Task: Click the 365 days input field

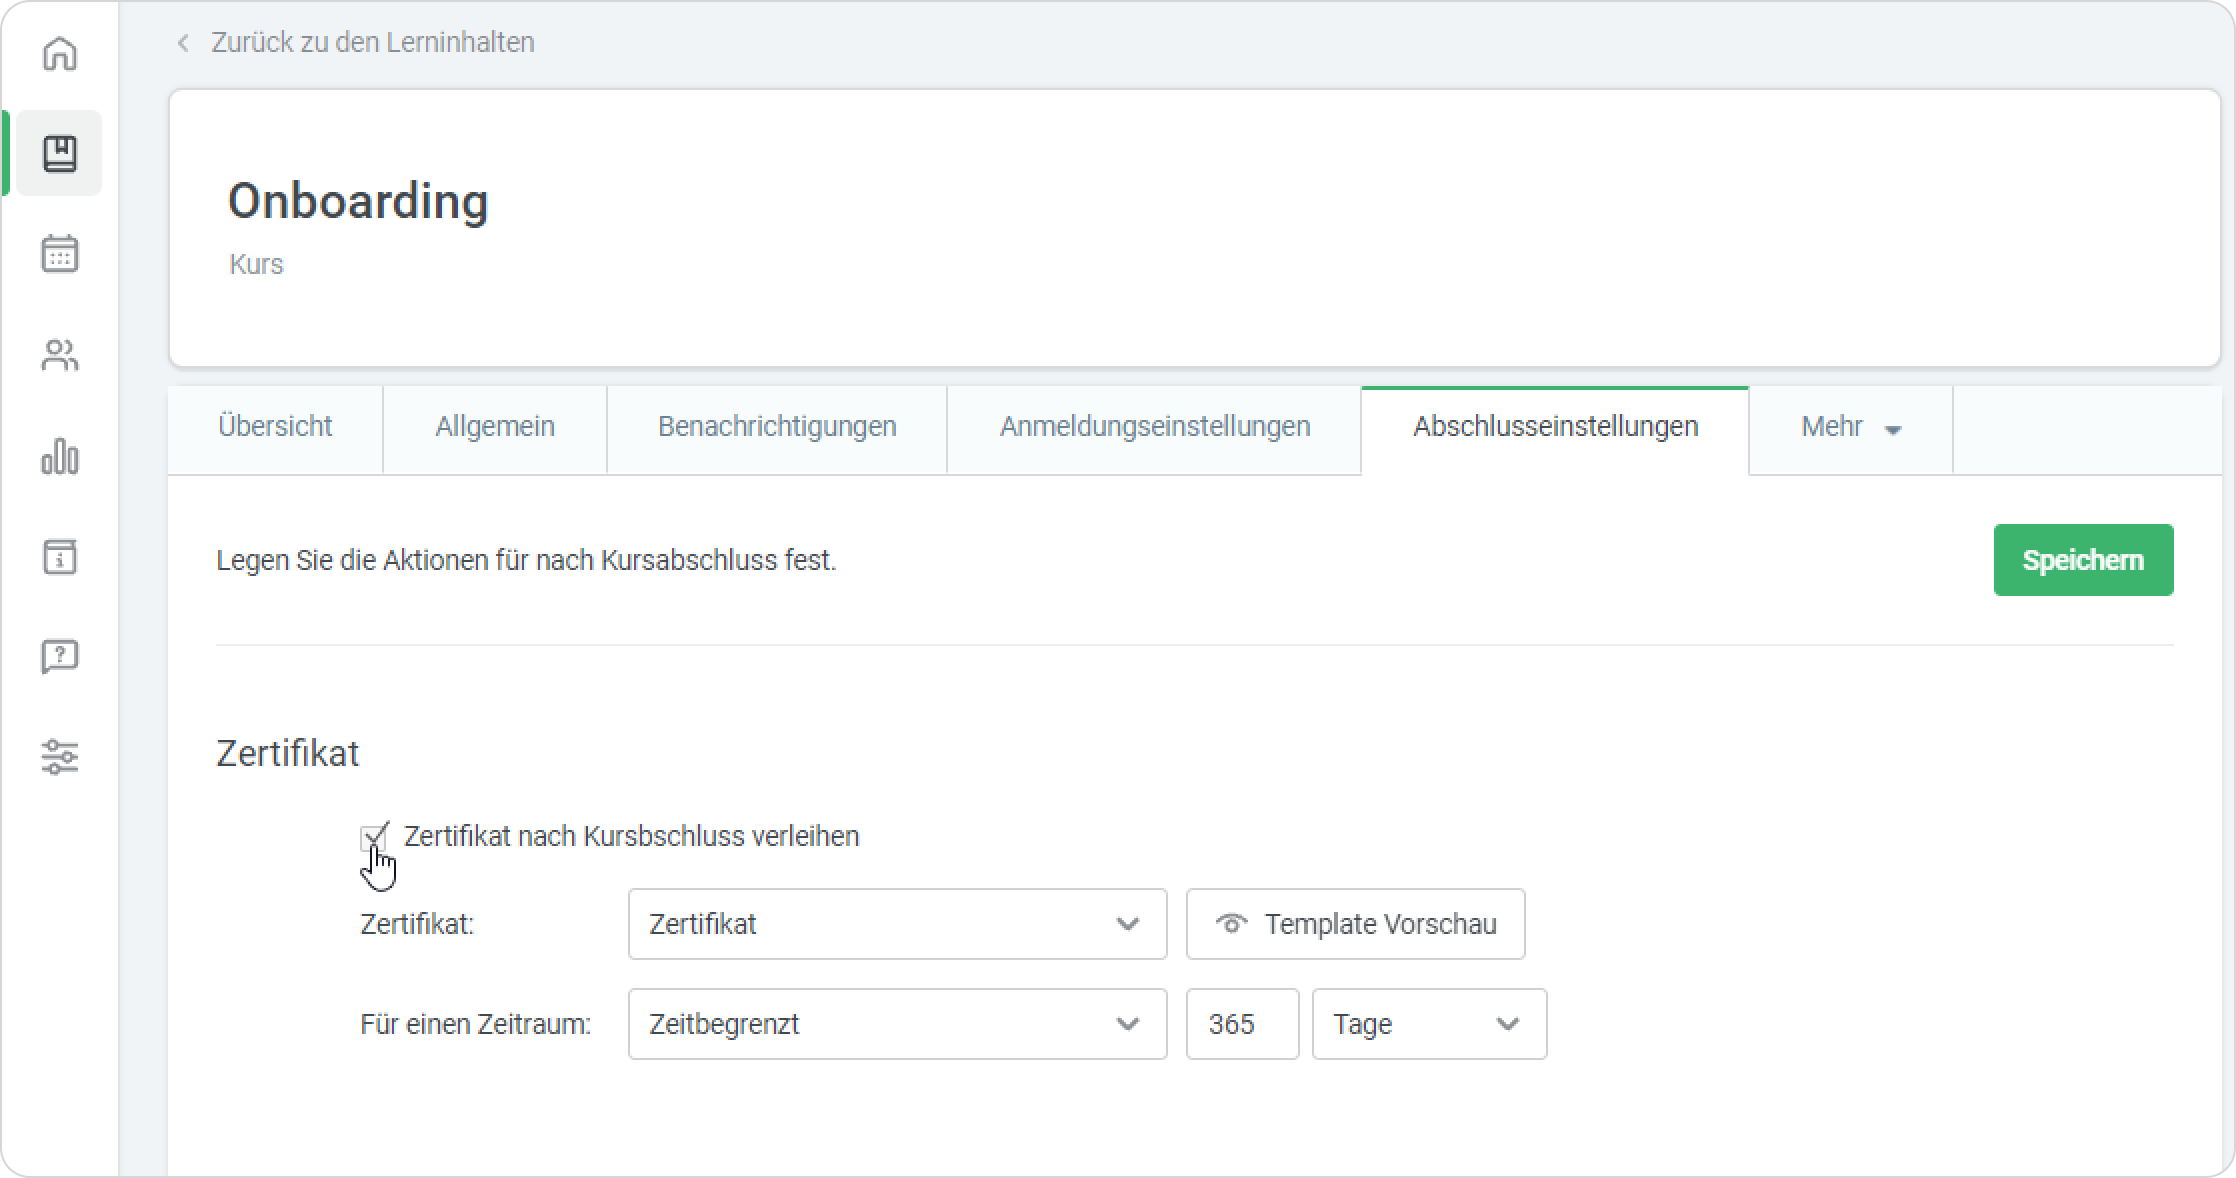Action: point(1241,1024)
